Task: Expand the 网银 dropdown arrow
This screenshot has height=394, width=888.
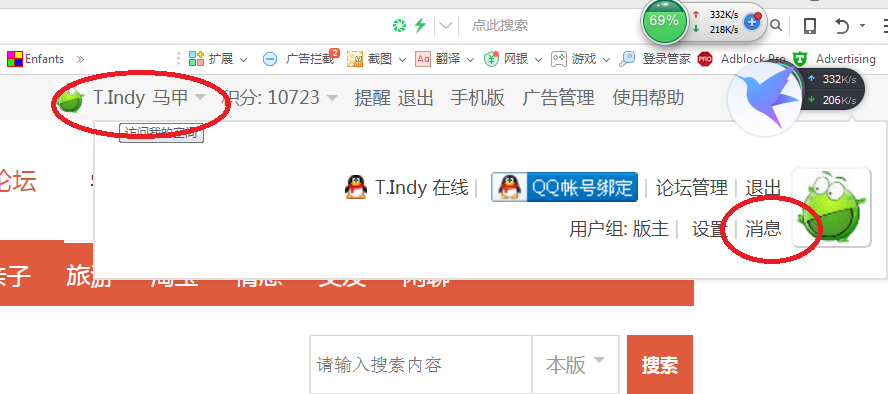Action: (538, 59)
